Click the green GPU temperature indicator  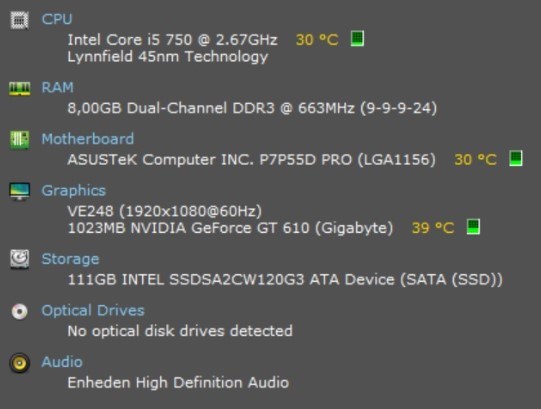click(x=473, y=227)
